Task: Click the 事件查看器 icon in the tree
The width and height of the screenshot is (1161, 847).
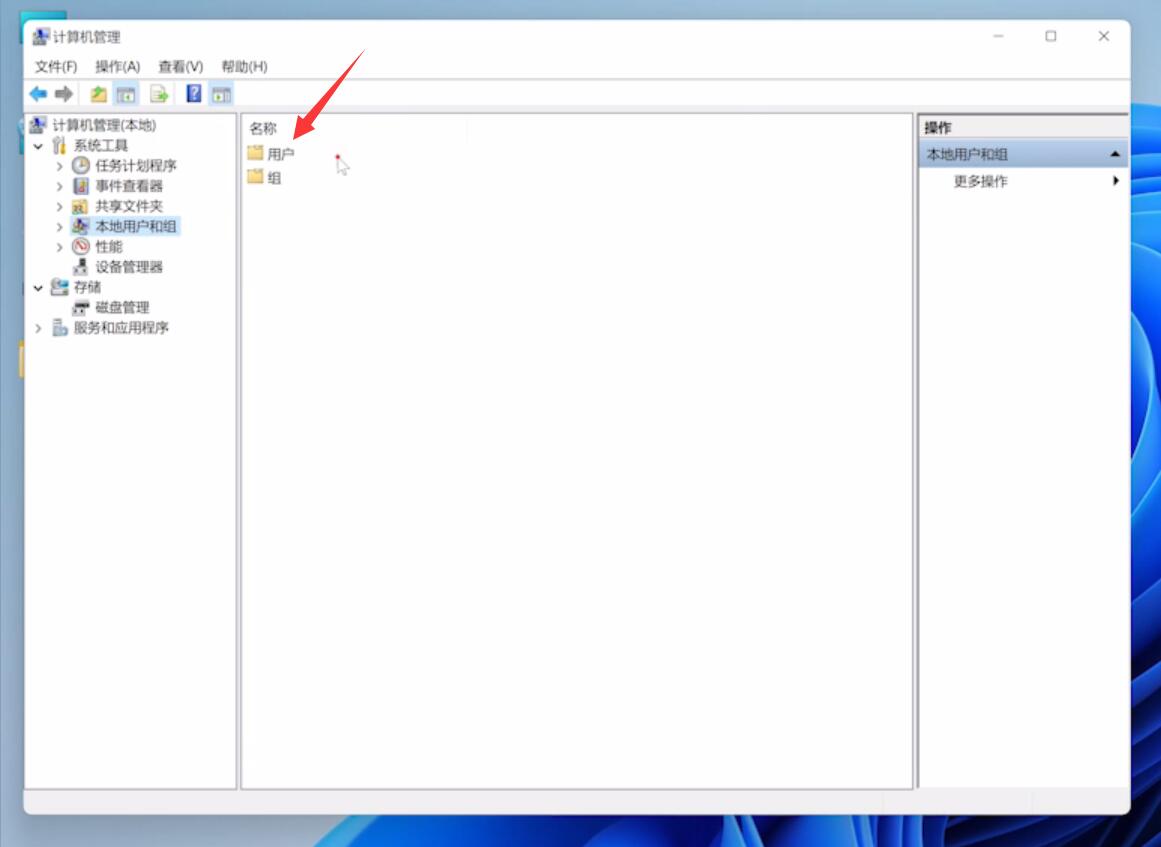Action: (x=81, y=185)
